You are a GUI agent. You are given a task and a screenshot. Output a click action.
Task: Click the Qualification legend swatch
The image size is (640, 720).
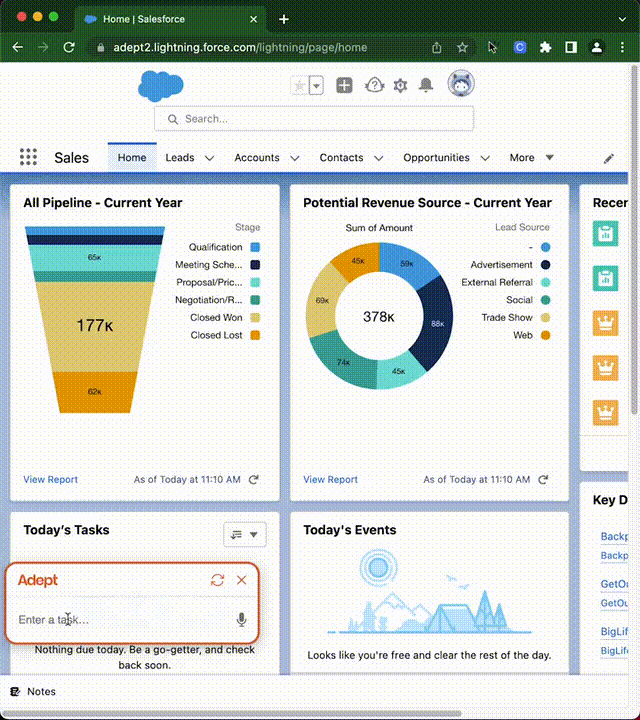(x=255, y=247)
